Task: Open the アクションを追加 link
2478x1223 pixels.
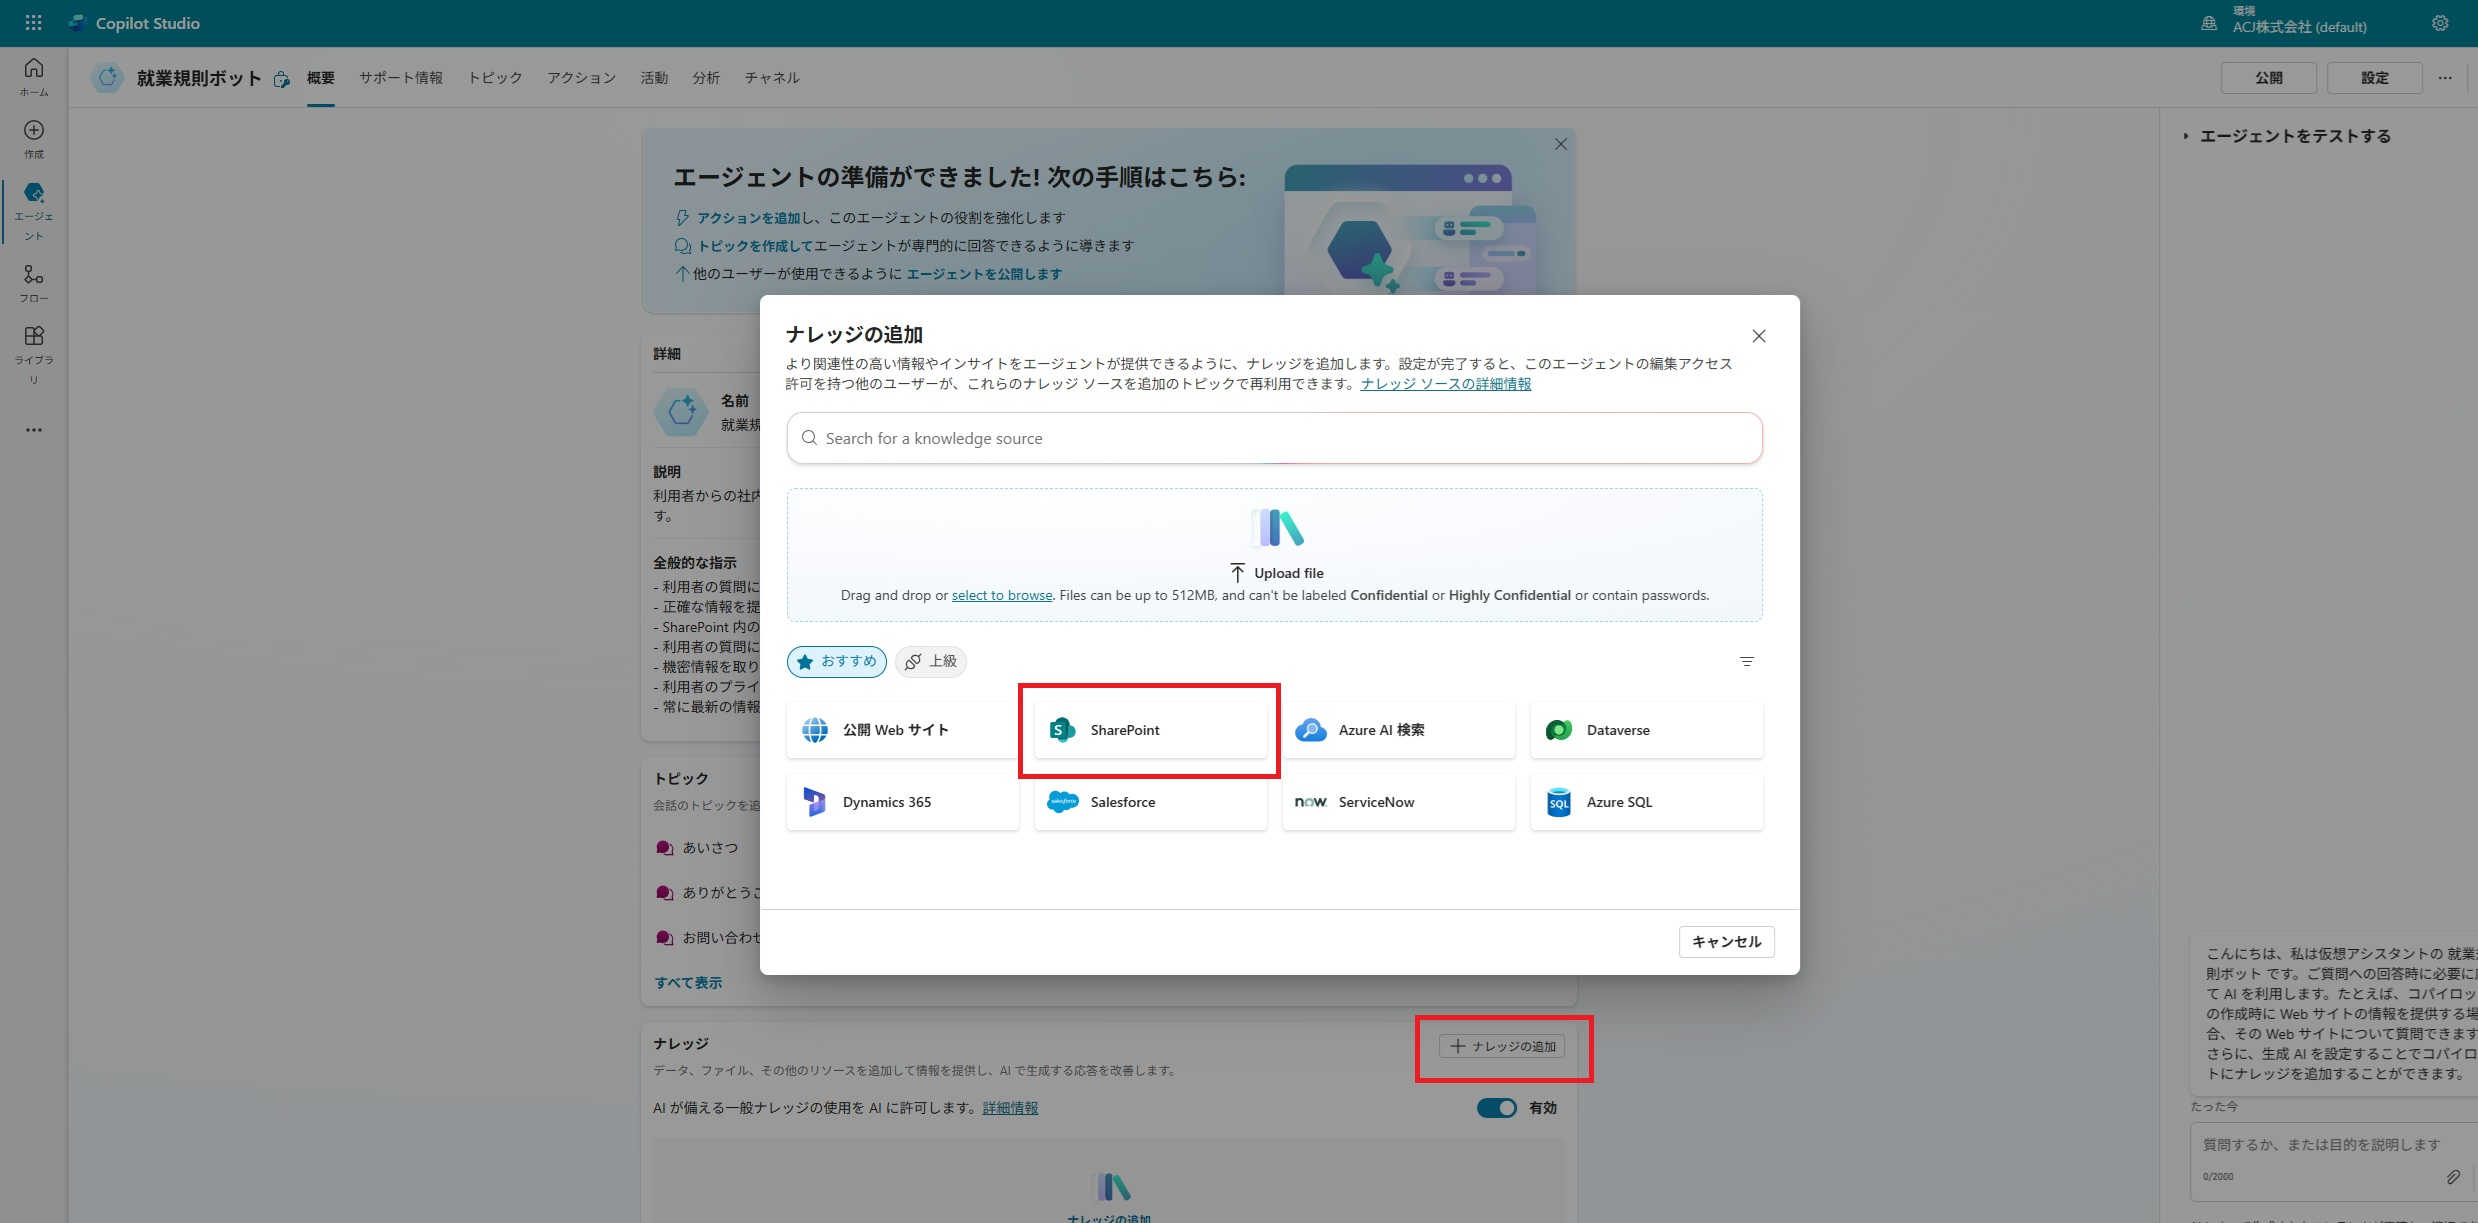Action: (749, 218)
